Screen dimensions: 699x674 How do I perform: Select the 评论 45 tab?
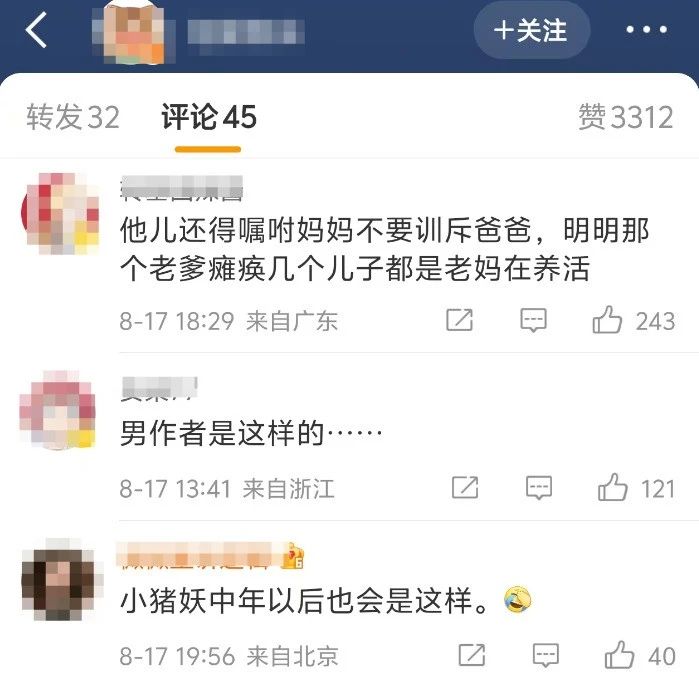(x=209, y=117)
